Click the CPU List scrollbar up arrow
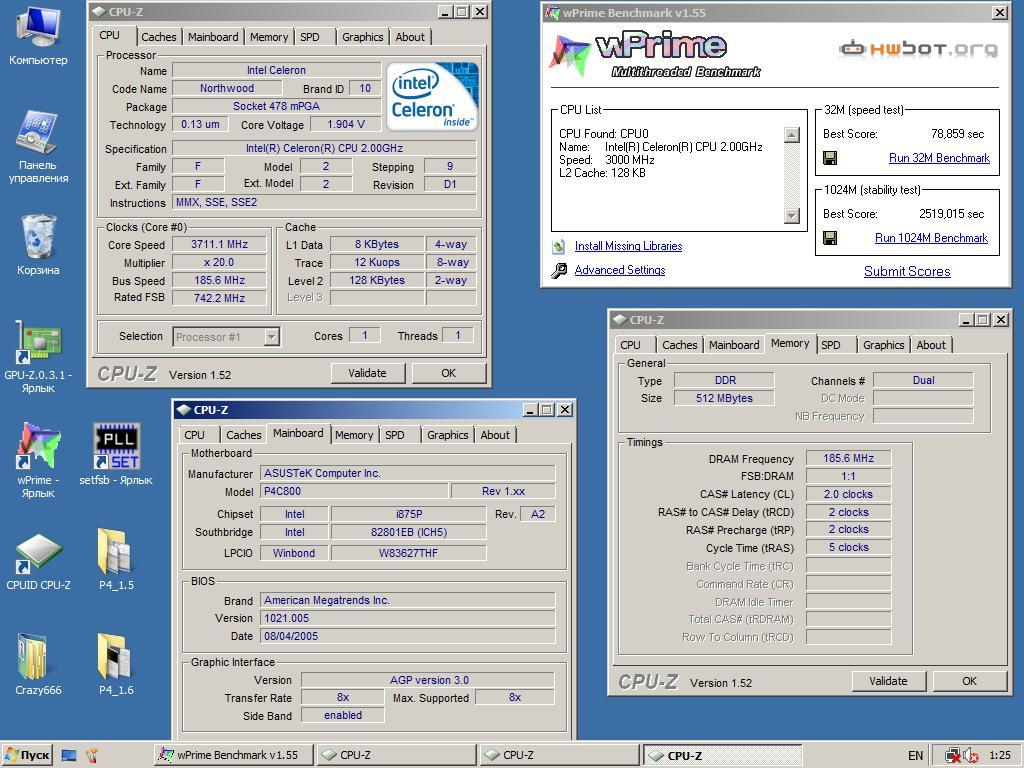The image size is (1024, 768). coord(792,135)
